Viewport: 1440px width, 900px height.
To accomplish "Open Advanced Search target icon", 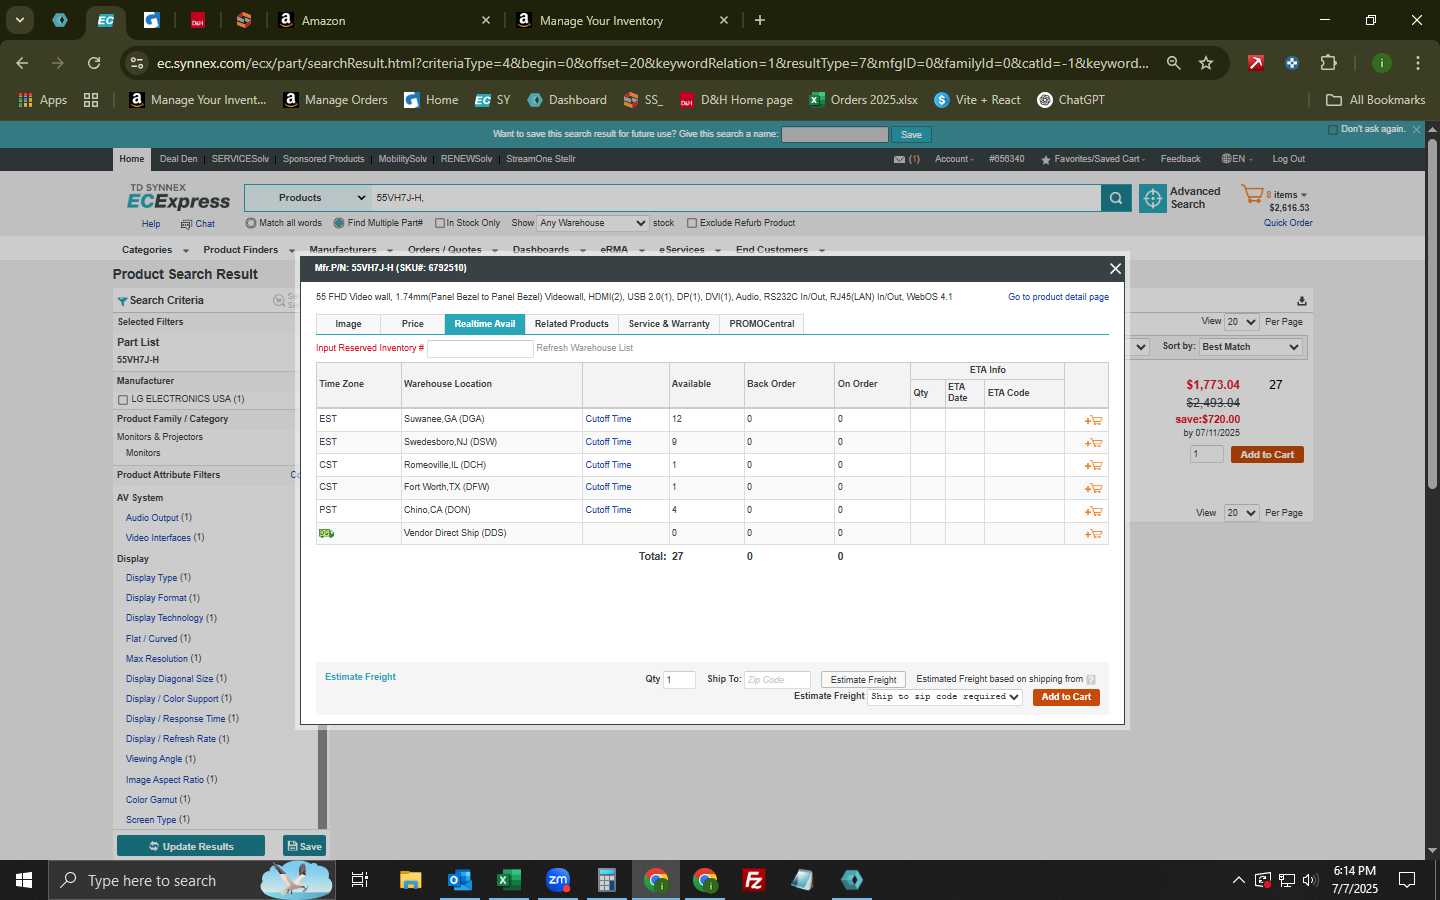I will coord(1152,198).
